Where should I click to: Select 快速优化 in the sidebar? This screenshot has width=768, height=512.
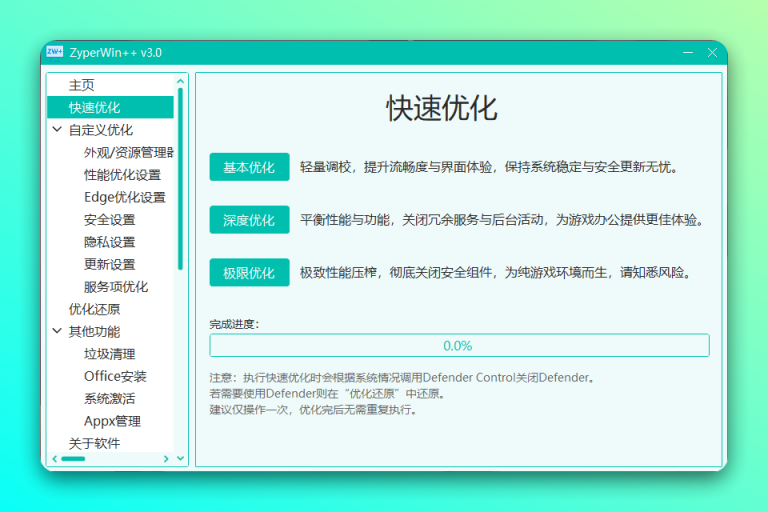(x=94, y=107)
